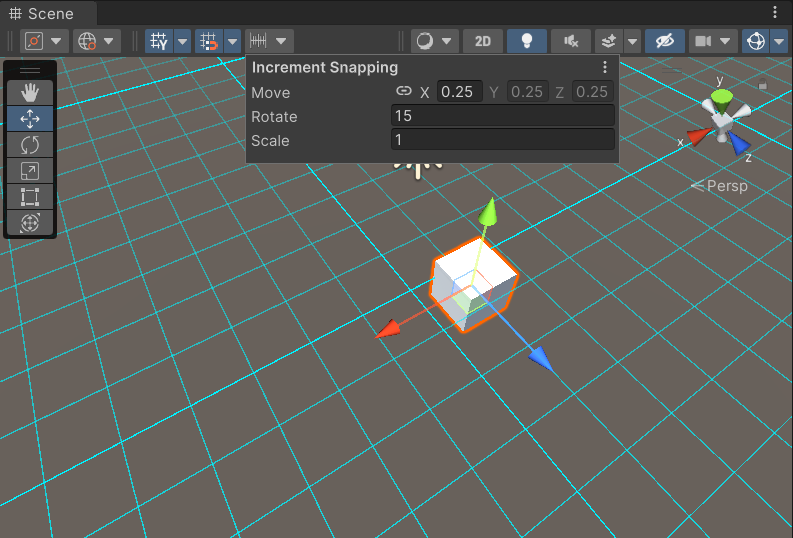Toggle scene lighting bulb button
The image size is (793, 538).
click(526, 41)
